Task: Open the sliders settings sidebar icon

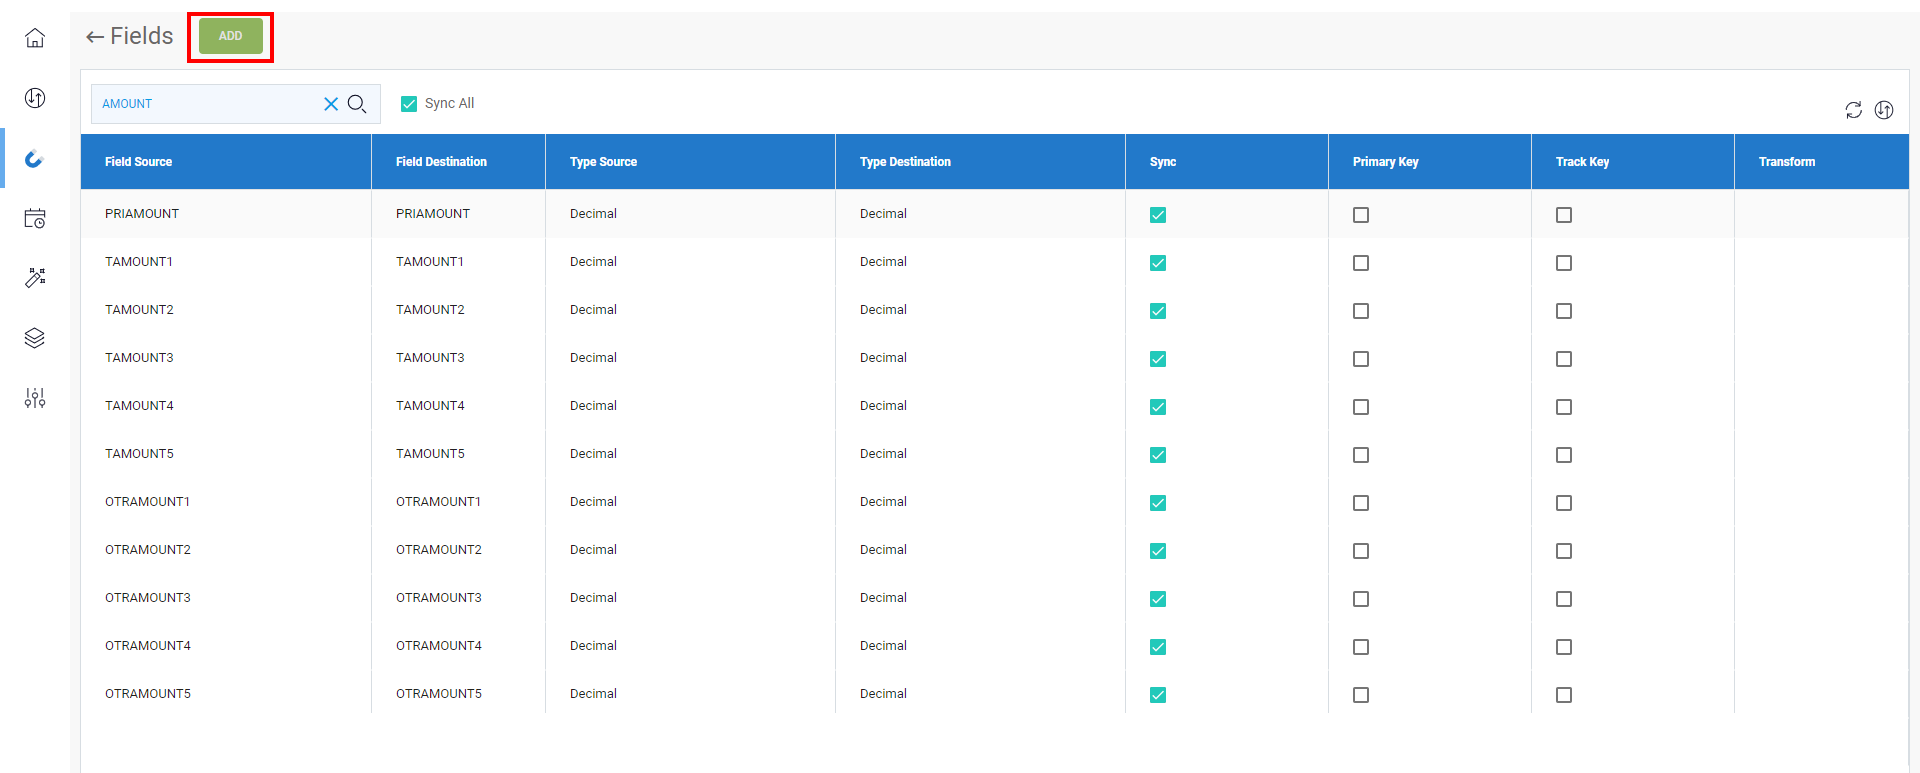Action: pos(35,398)
